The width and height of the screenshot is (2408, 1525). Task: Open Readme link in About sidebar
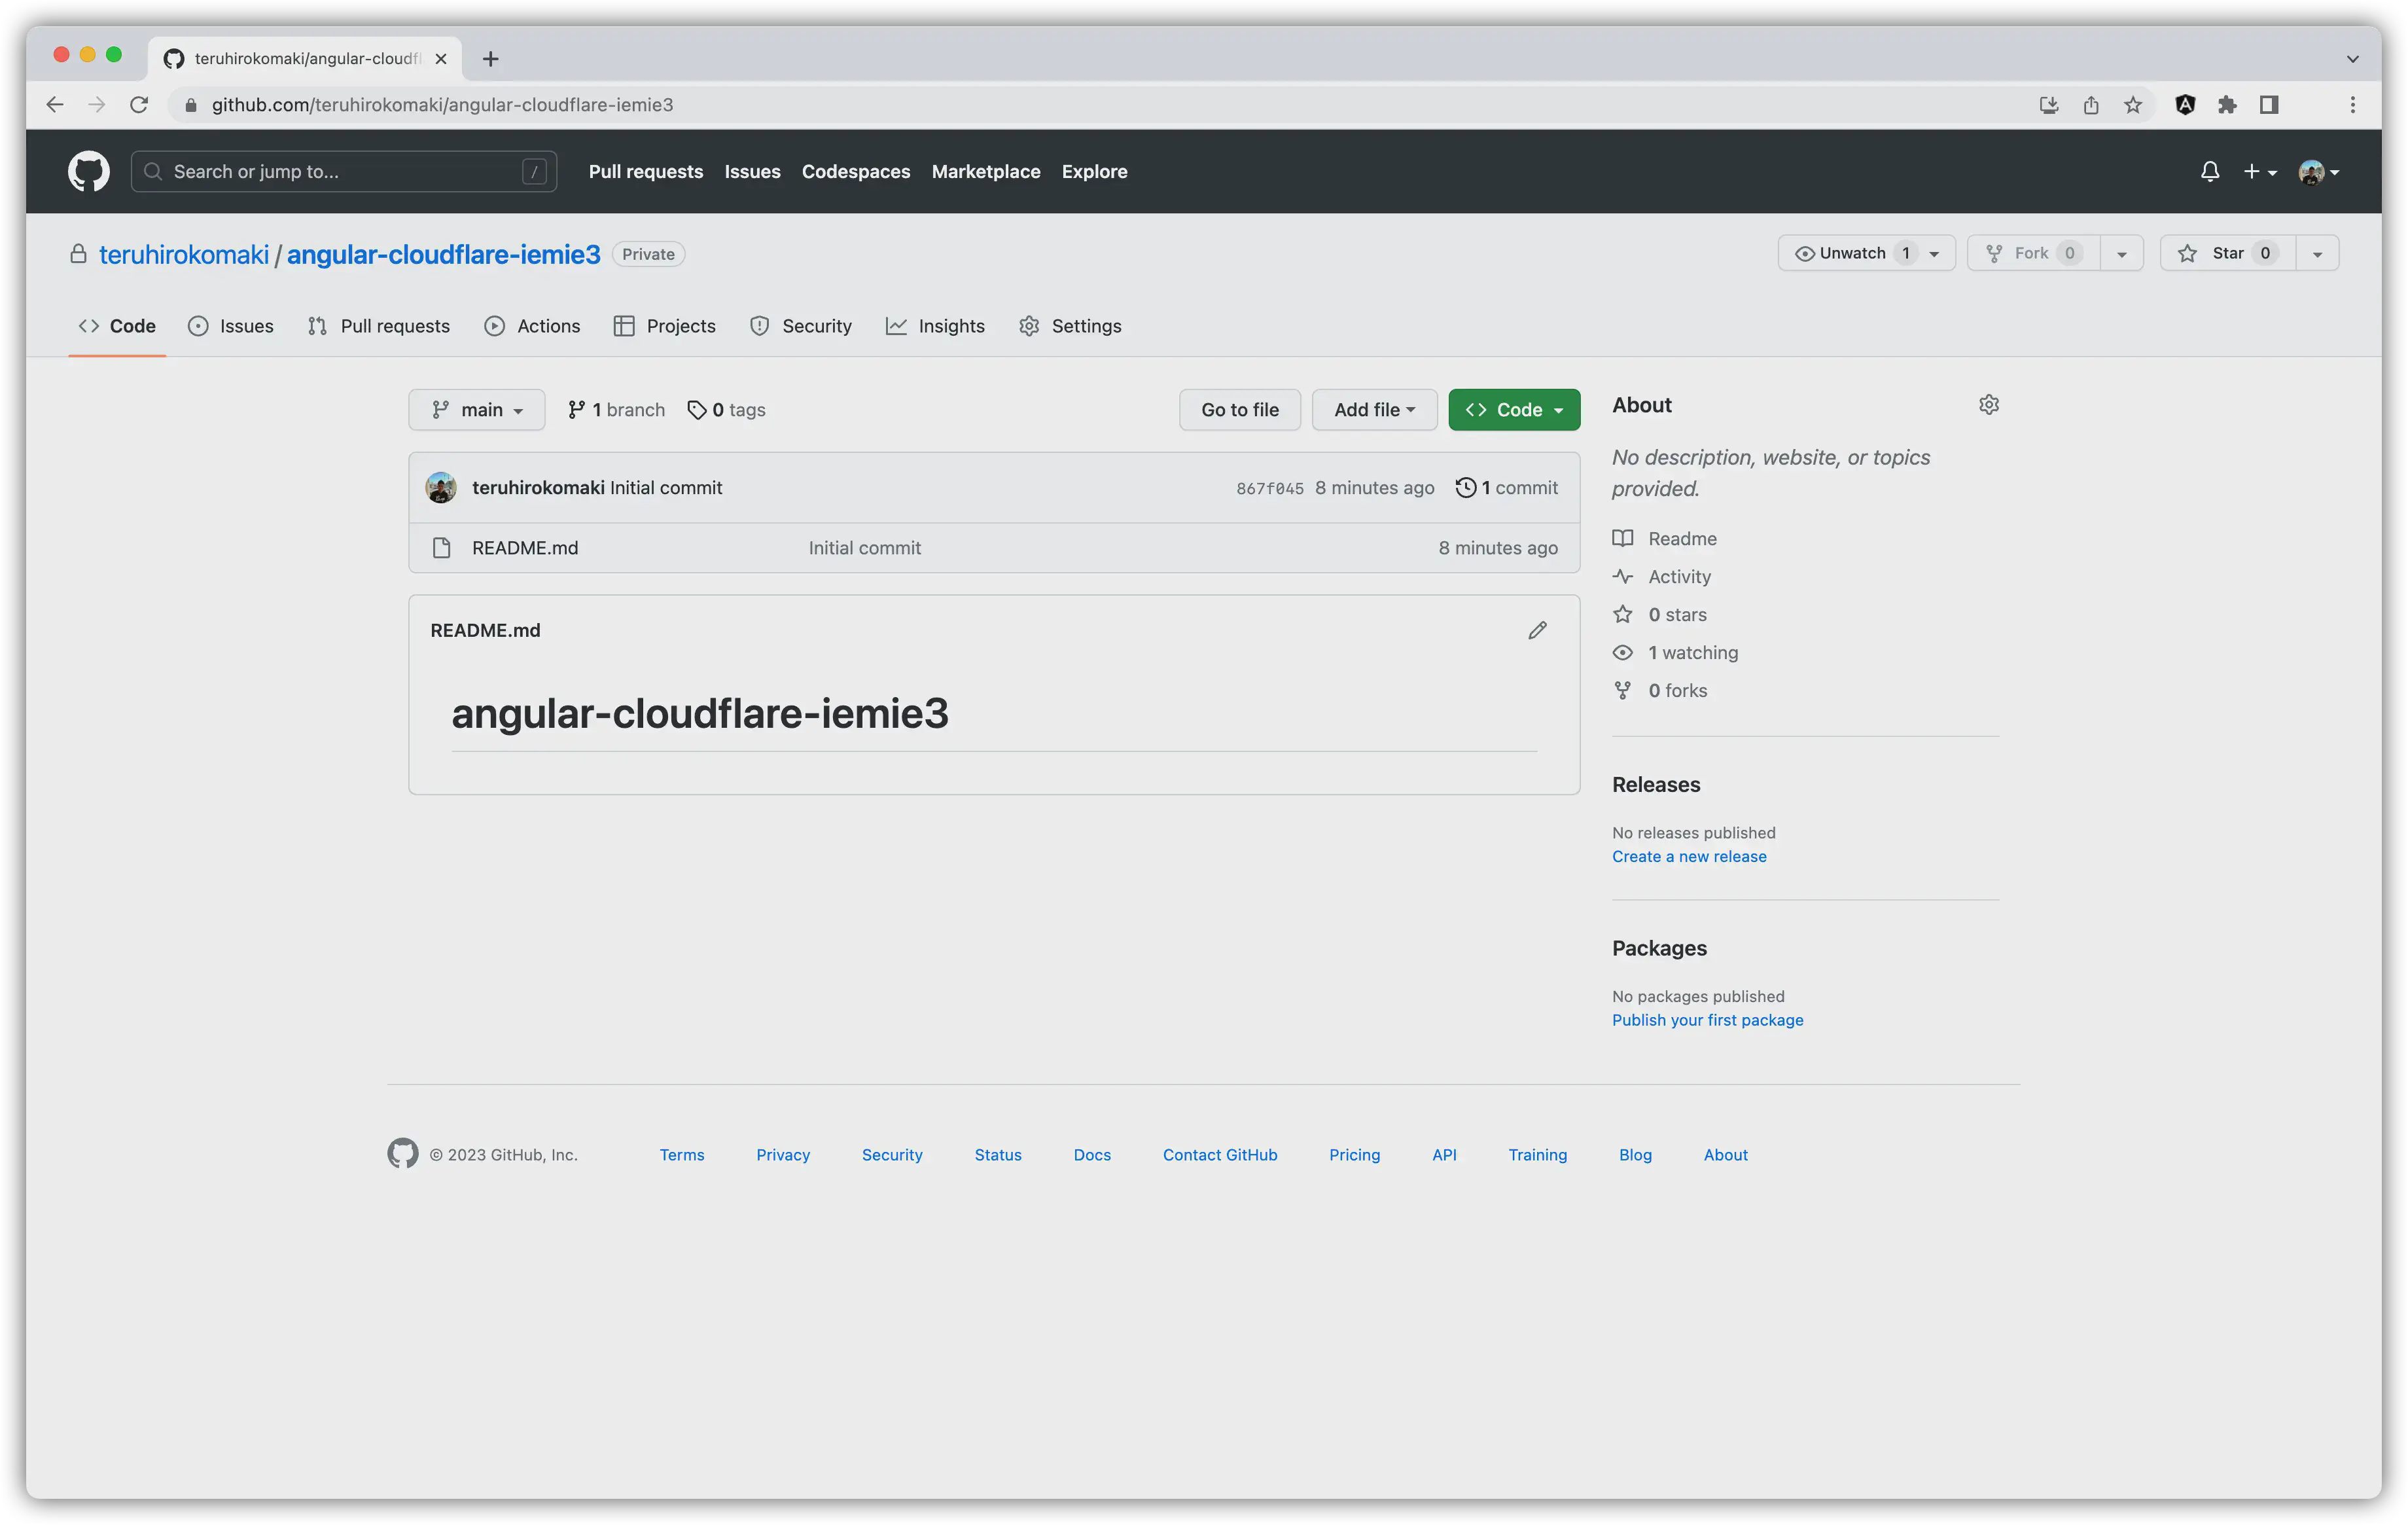(1664, 538)
